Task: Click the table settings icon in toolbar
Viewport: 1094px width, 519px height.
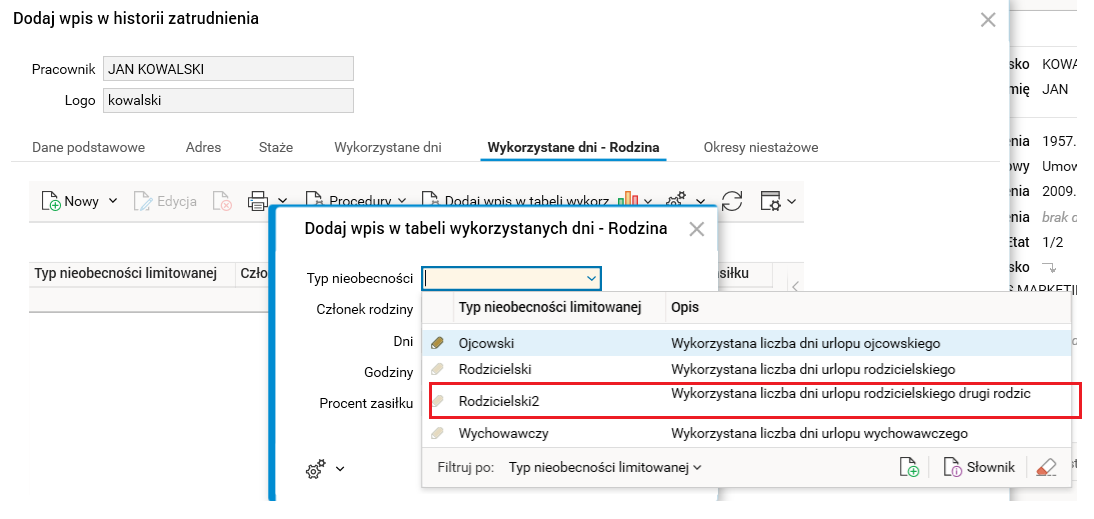Action: click(x=770, y=201)
